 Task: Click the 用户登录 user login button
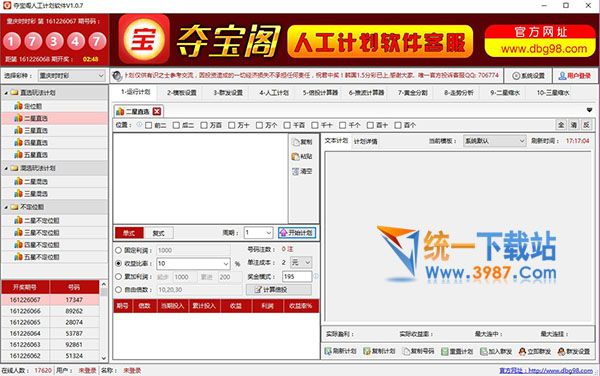pos(574,76)
